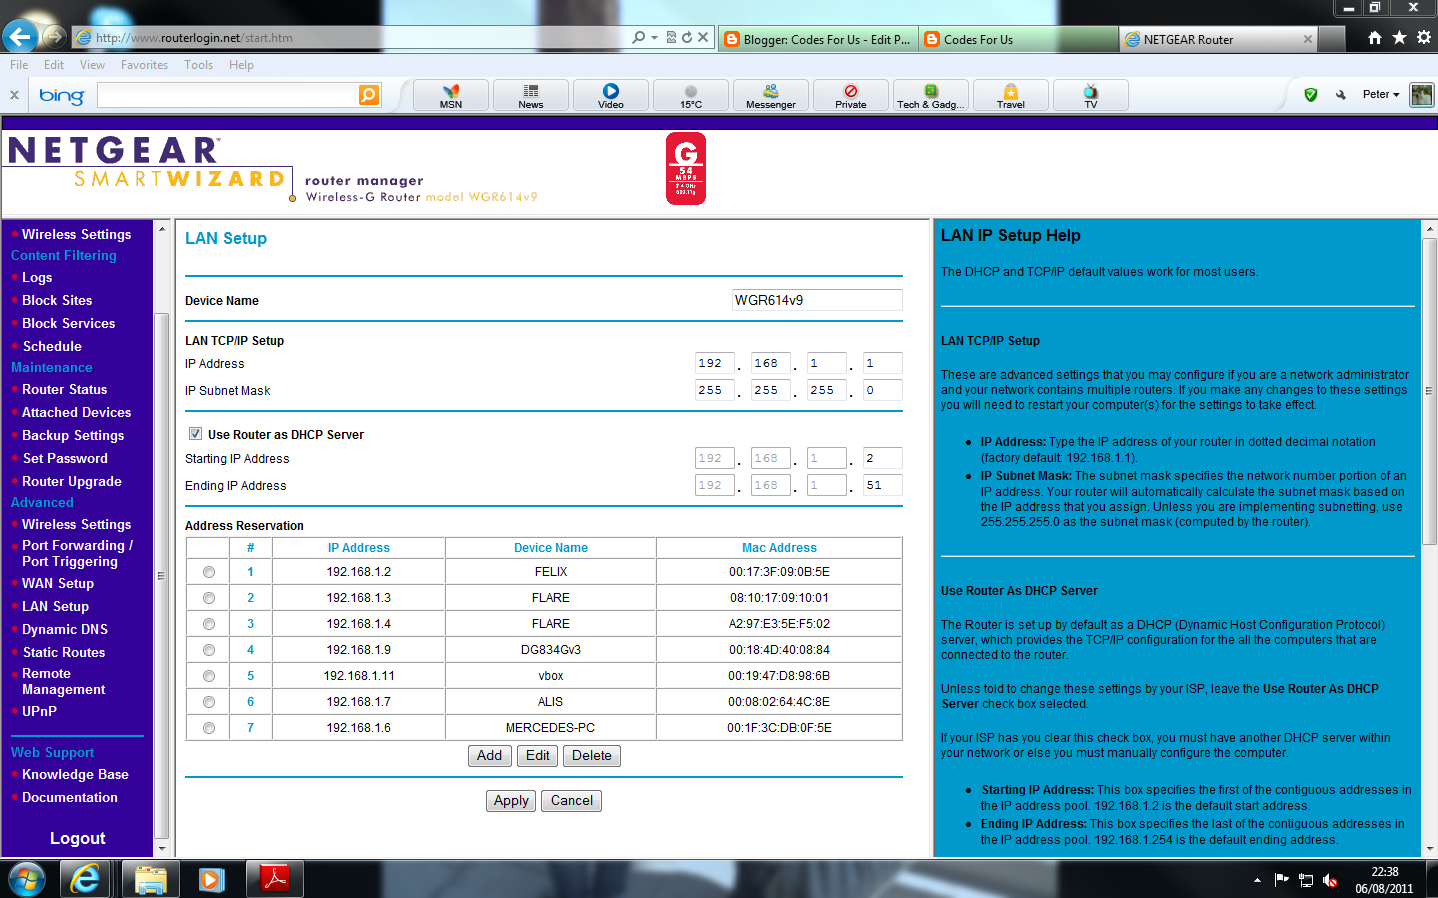
Task: Click the Bing toolbar wrench icon
Action: [1341, 95]
